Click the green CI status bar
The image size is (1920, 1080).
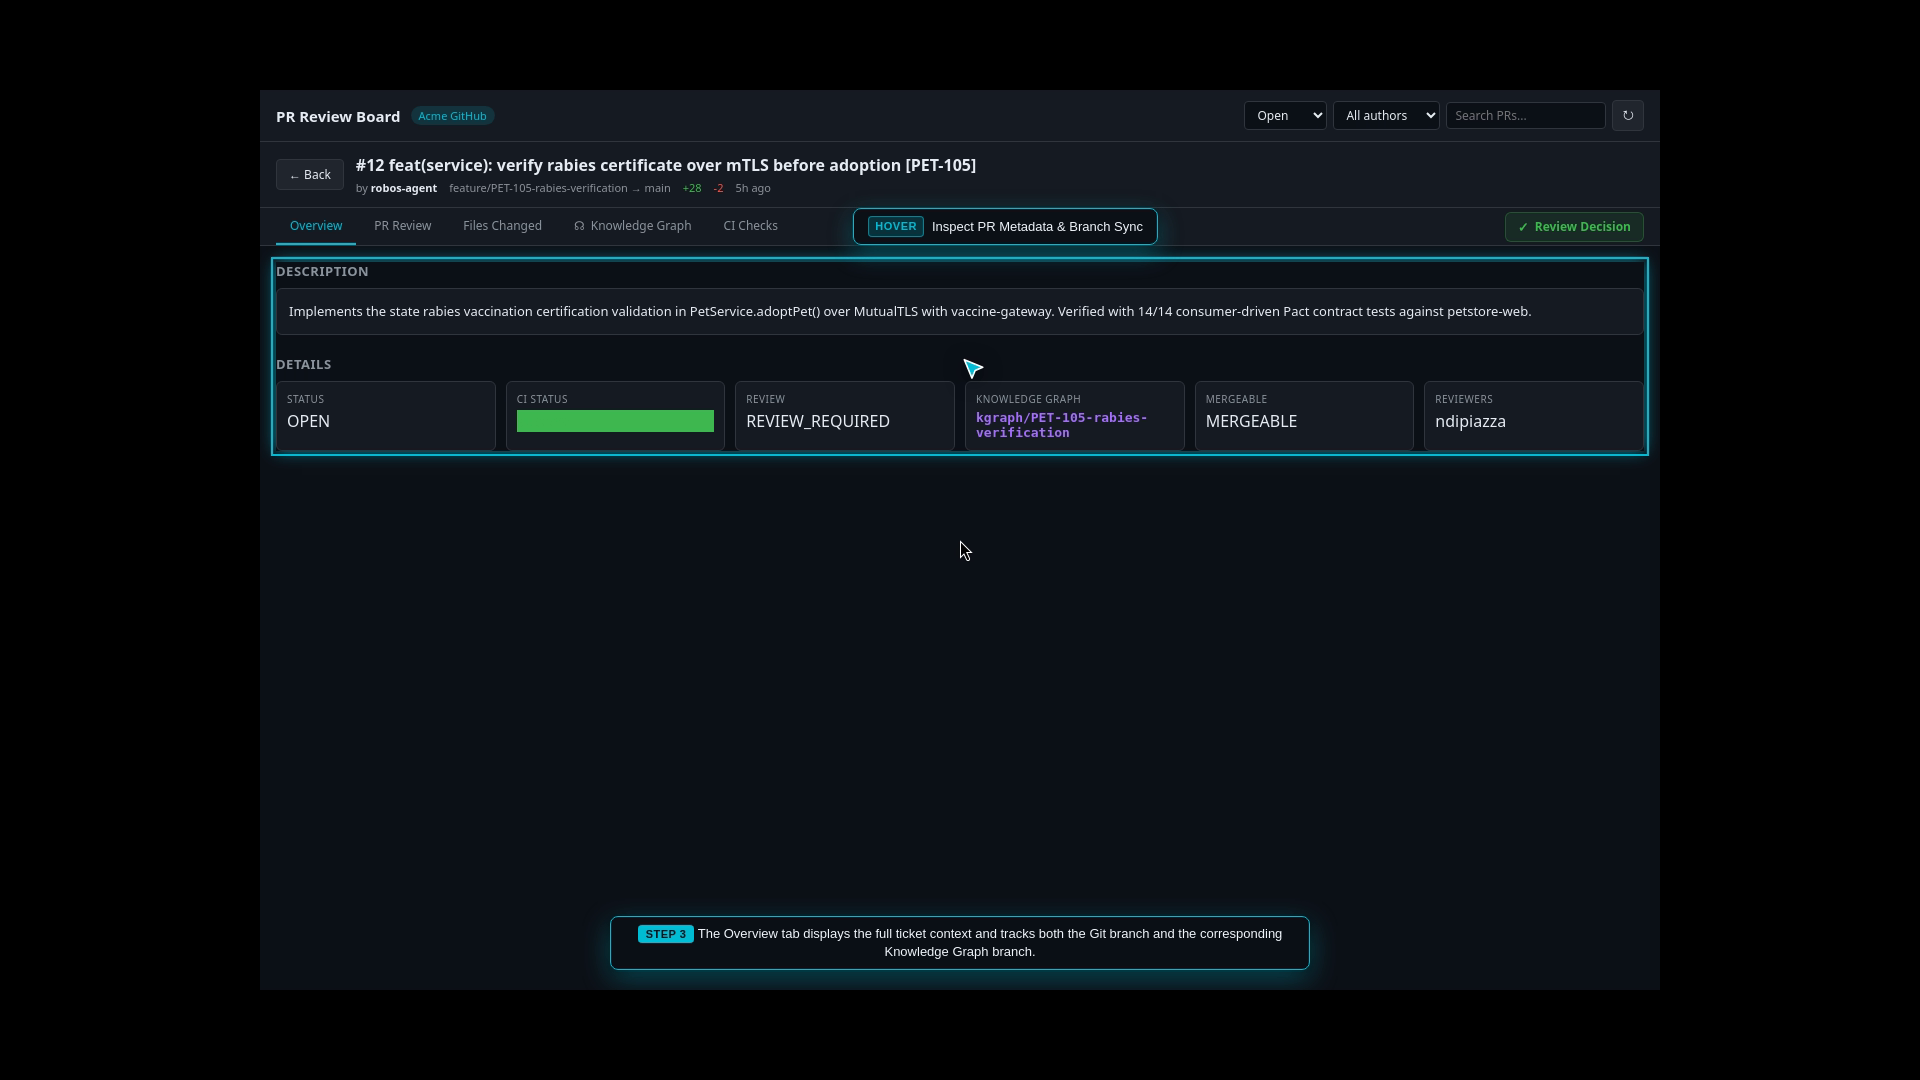click(615, 421)
